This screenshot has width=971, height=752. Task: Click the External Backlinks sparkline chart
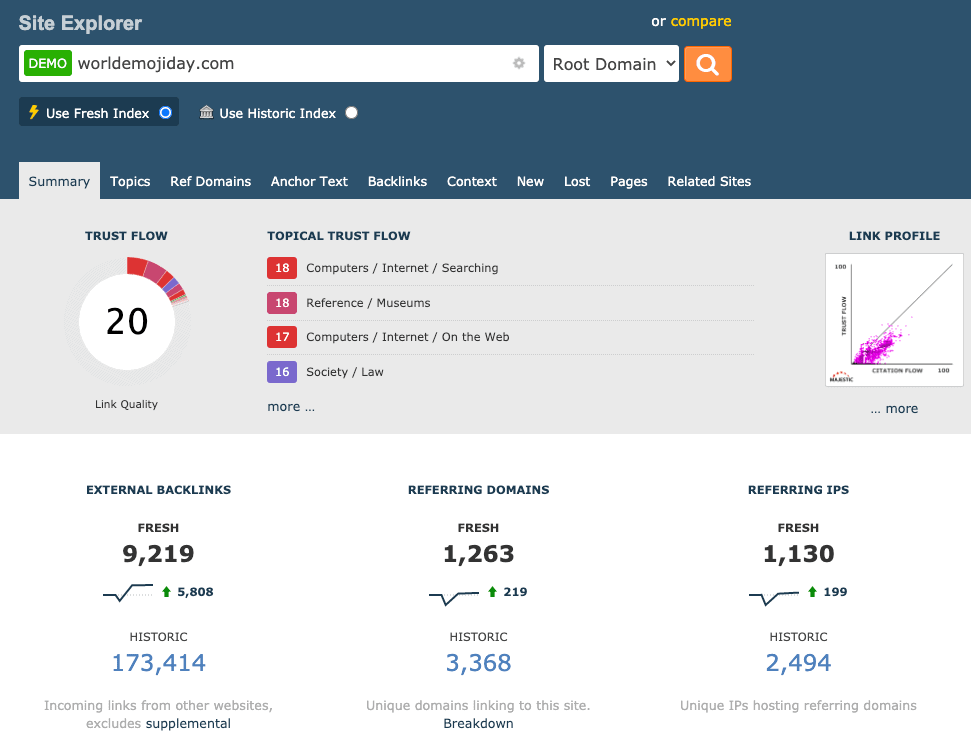pyautogui.click(x=128, y=592)
